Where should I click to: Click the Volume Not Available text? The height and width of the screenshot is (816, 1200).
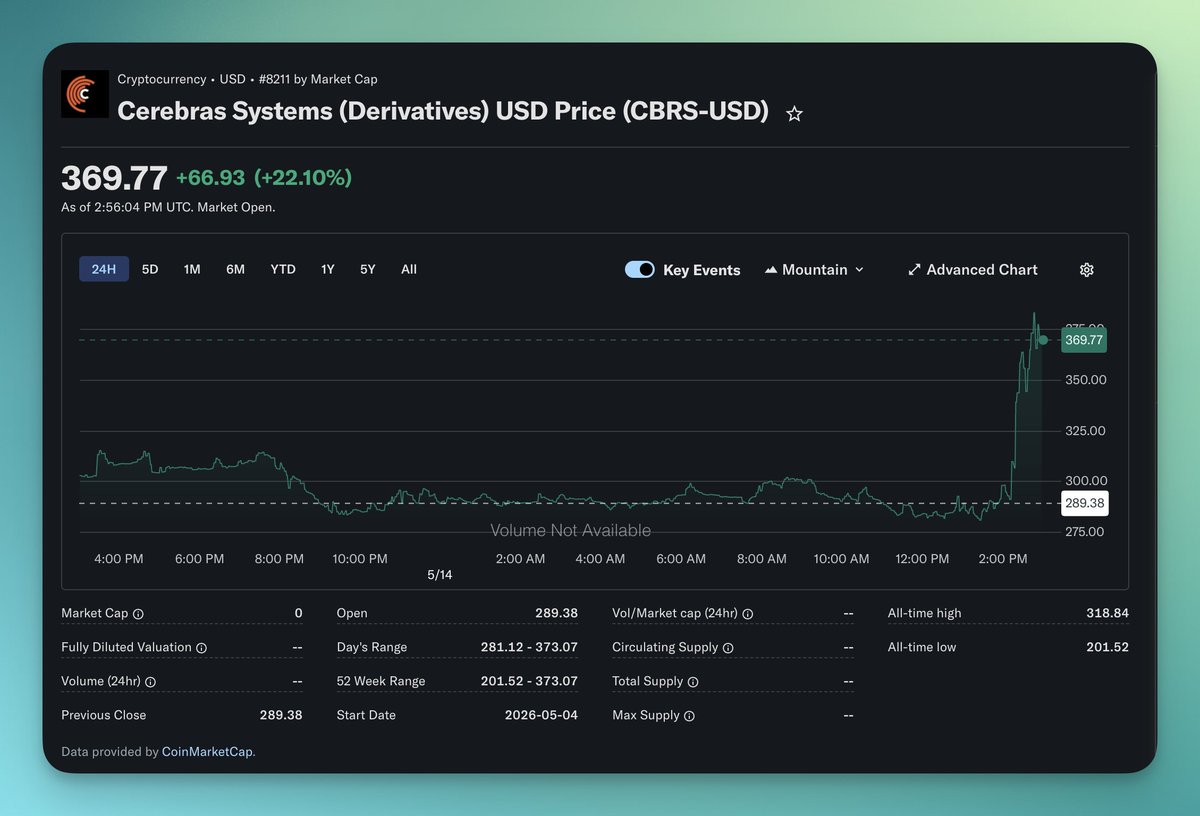(x=570, y=531)
